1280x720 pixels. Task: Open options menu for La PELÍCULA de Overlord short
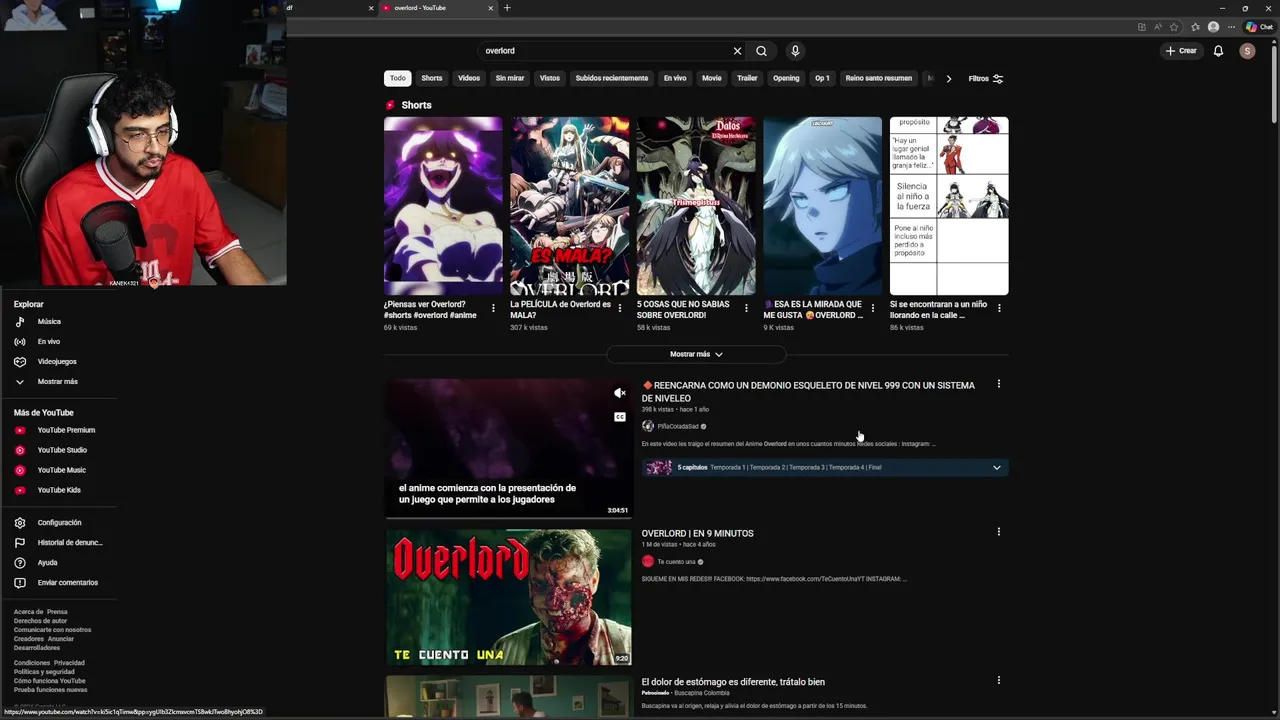coord(620,308)
